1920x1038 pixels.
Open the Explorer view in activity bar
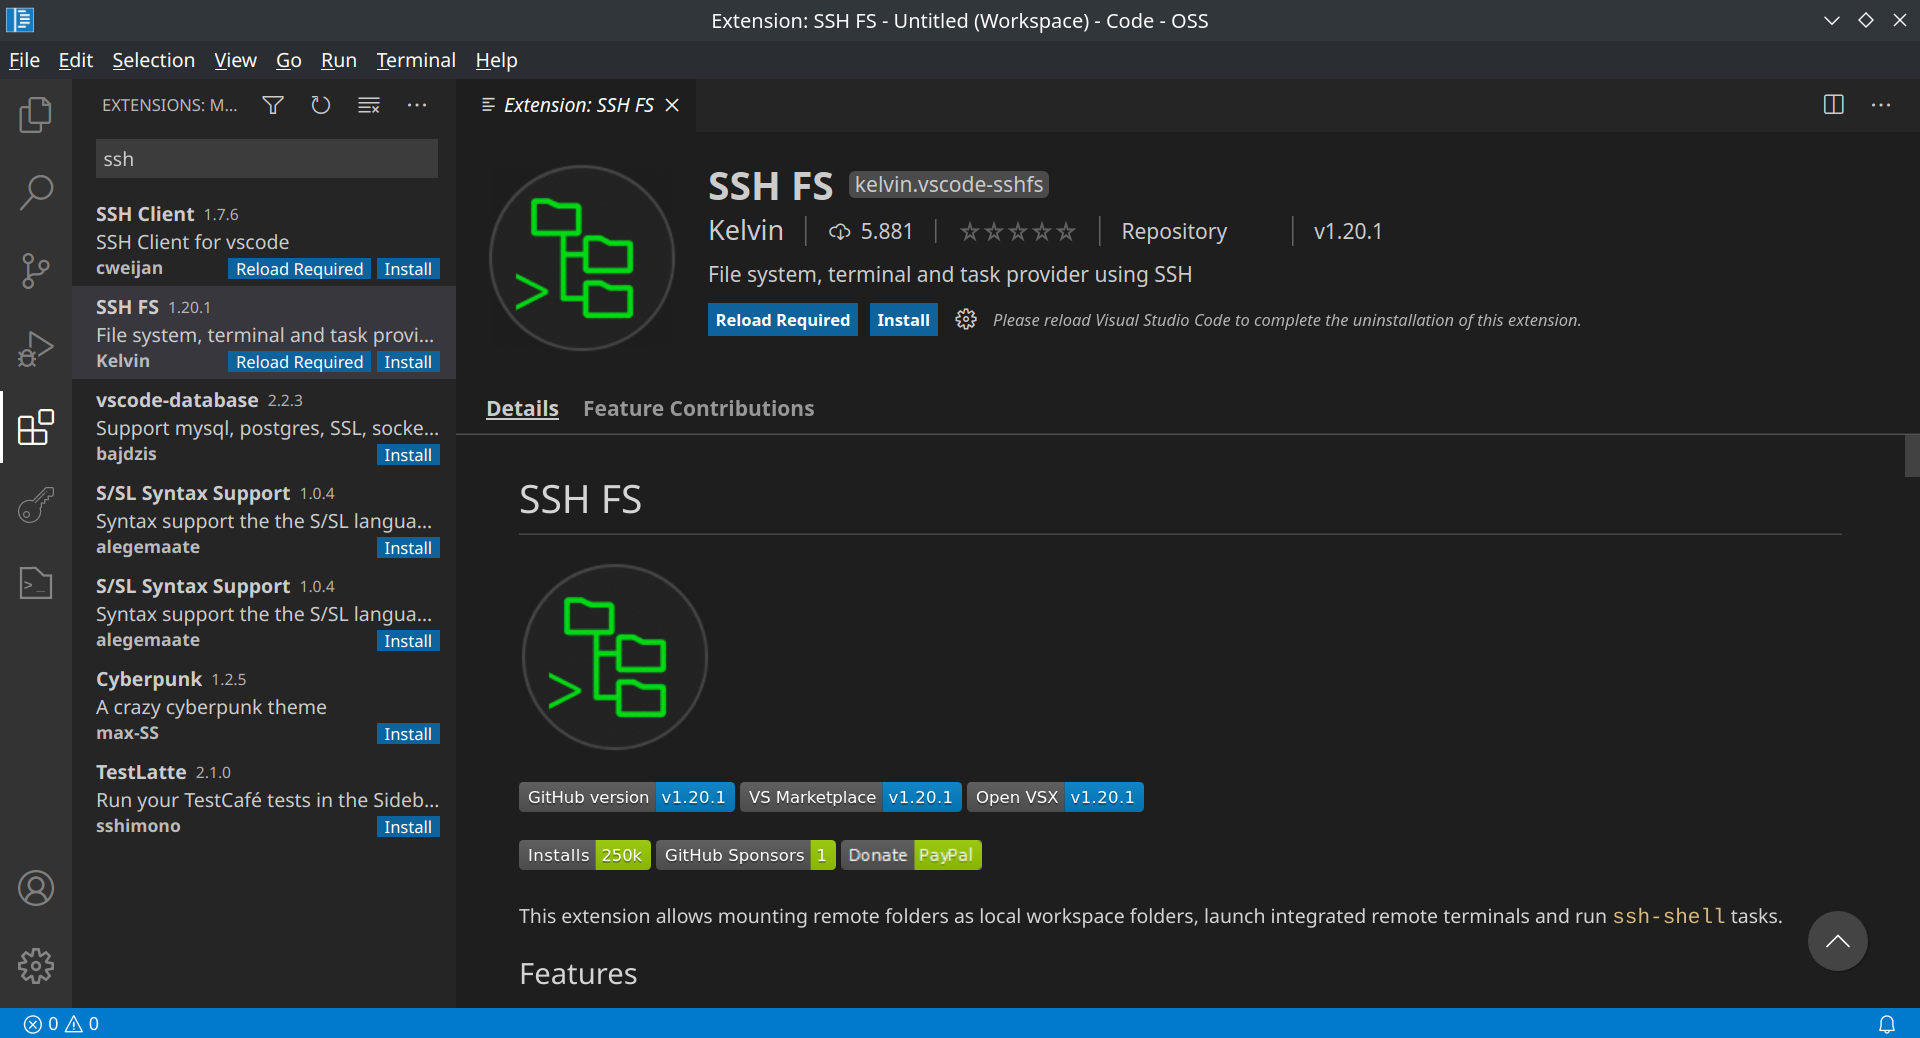point(36,115)
